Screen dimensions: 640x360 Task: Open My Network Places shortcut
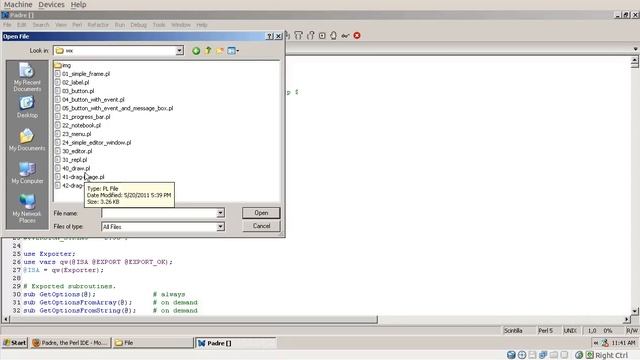pos(27,209)
